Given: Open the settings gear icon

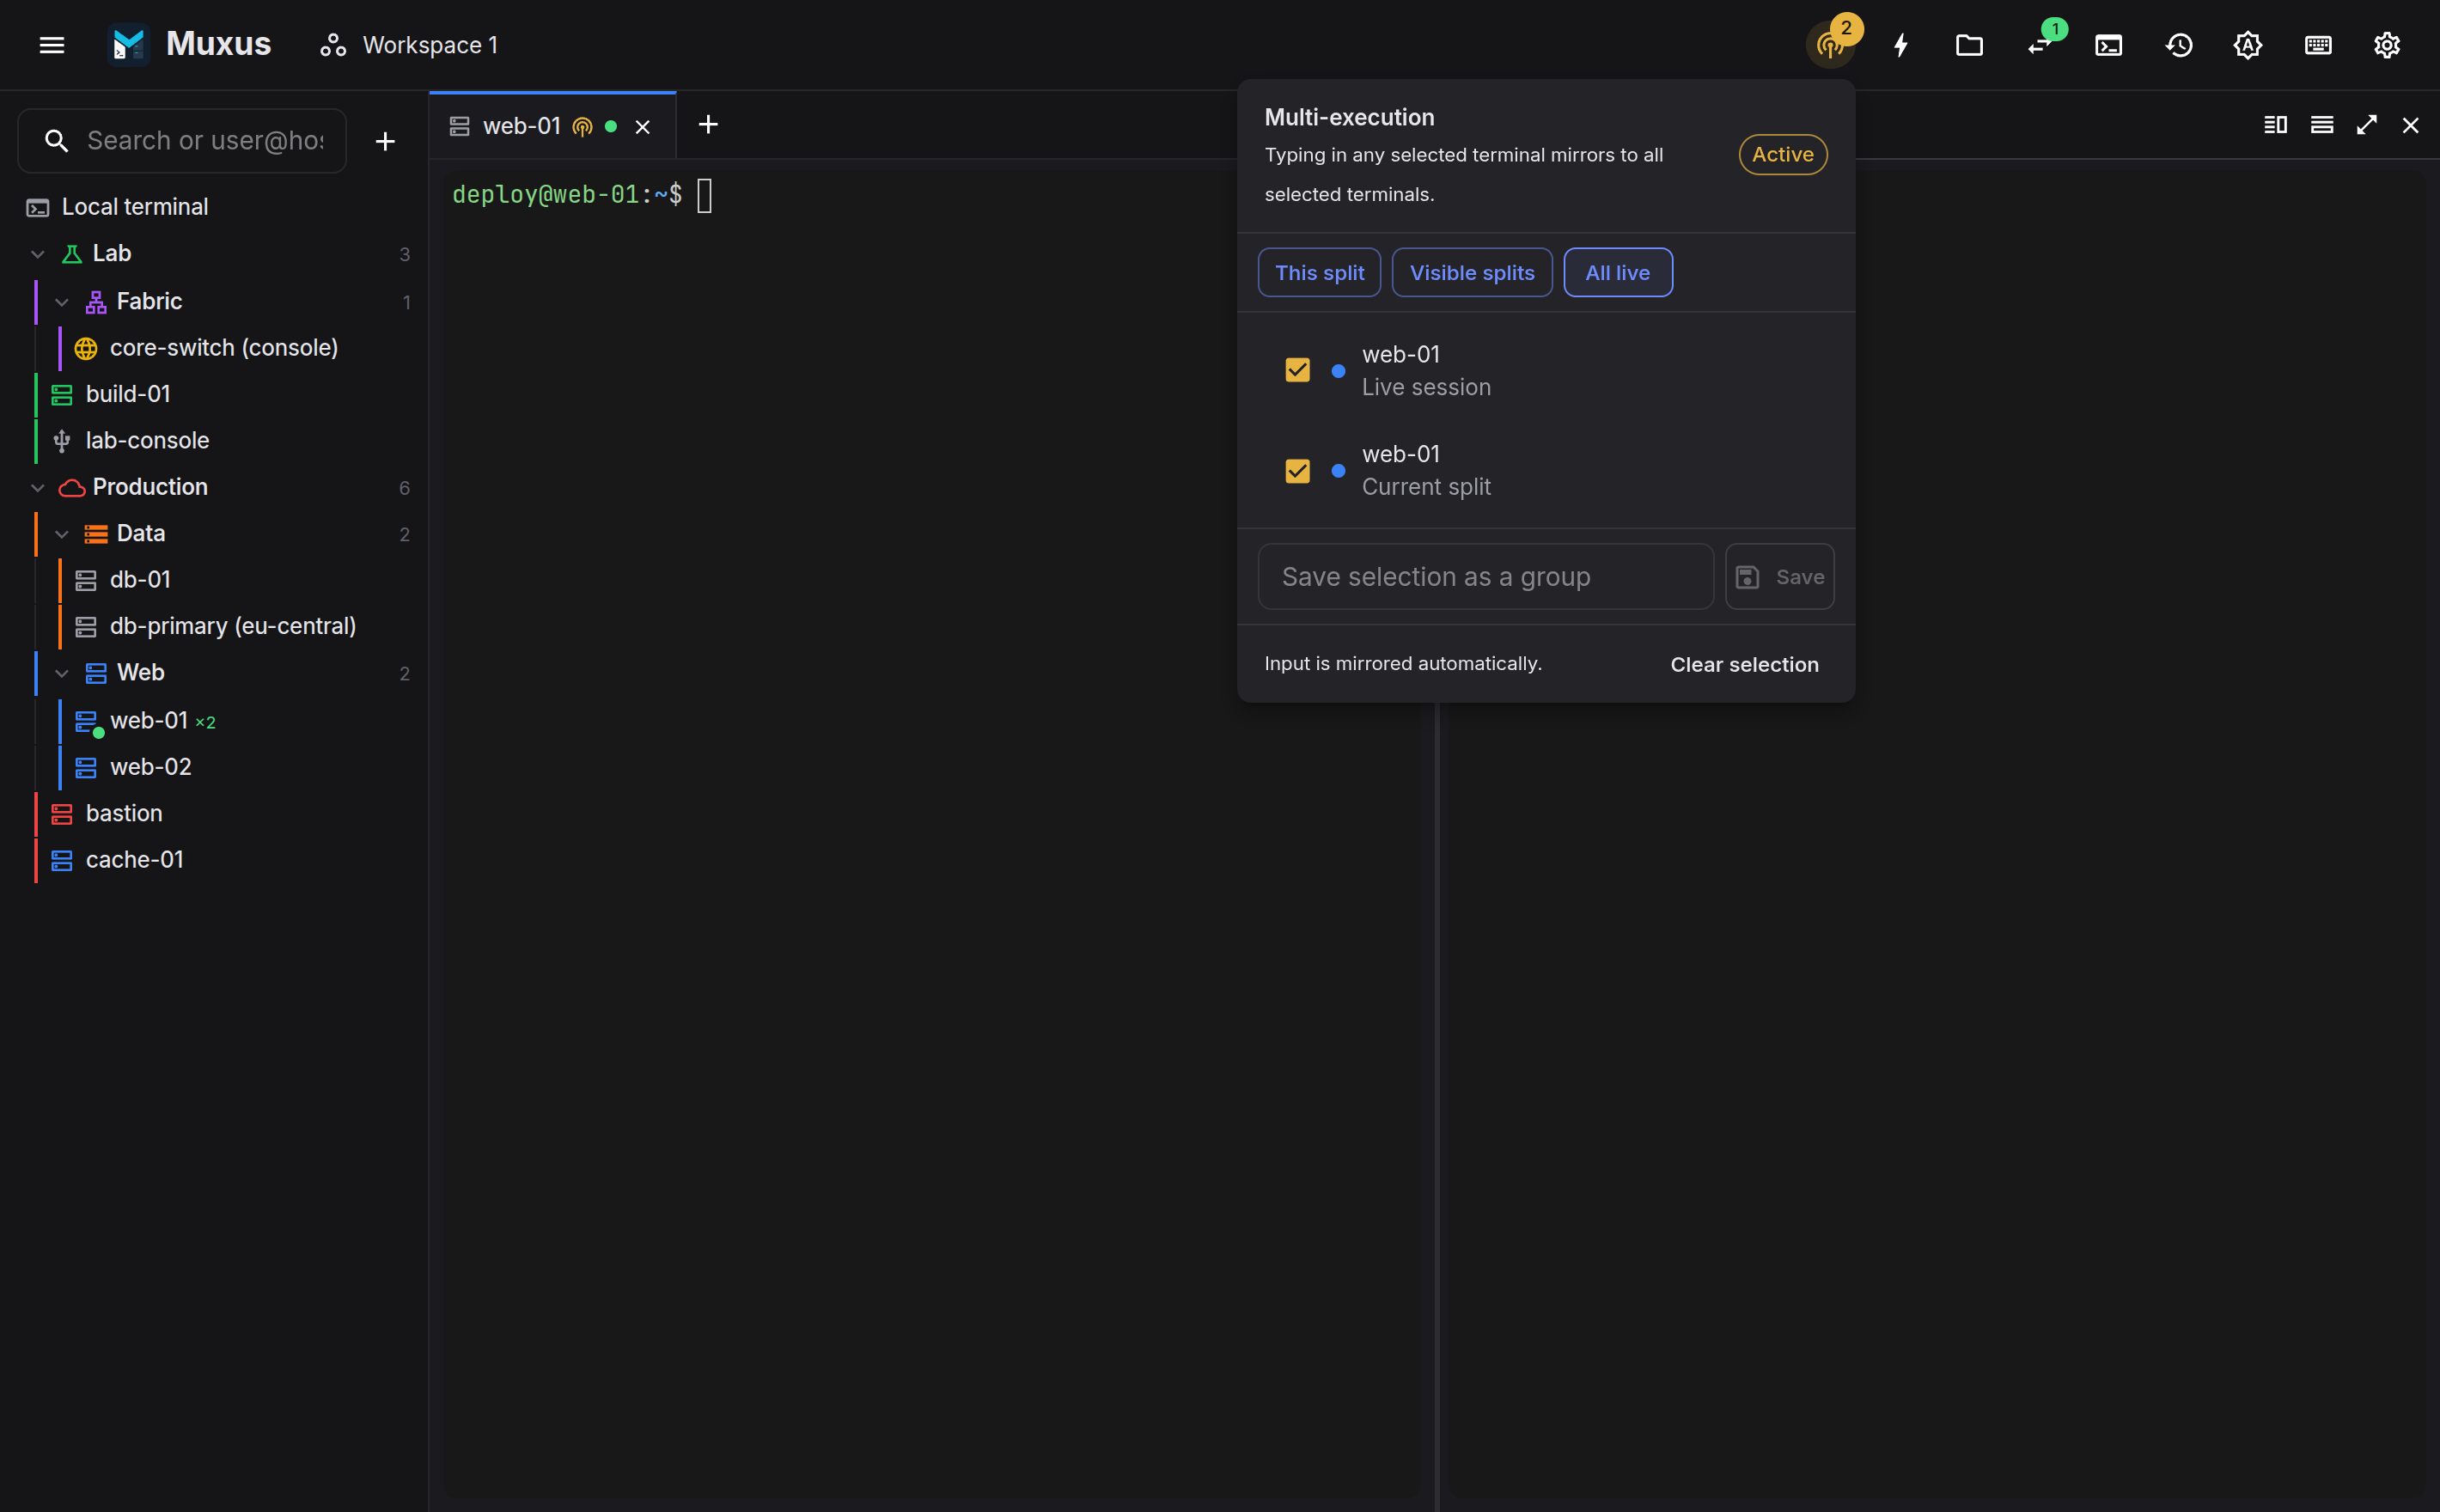Looking at the screenshot, I should tap(2387, 45).
